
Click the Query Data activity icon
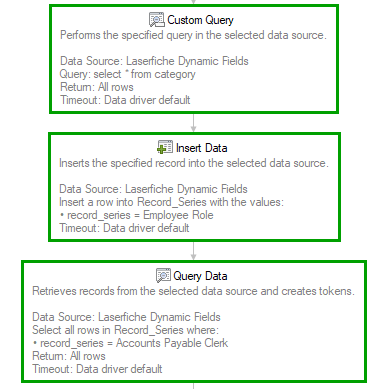[x=163, y=276]
